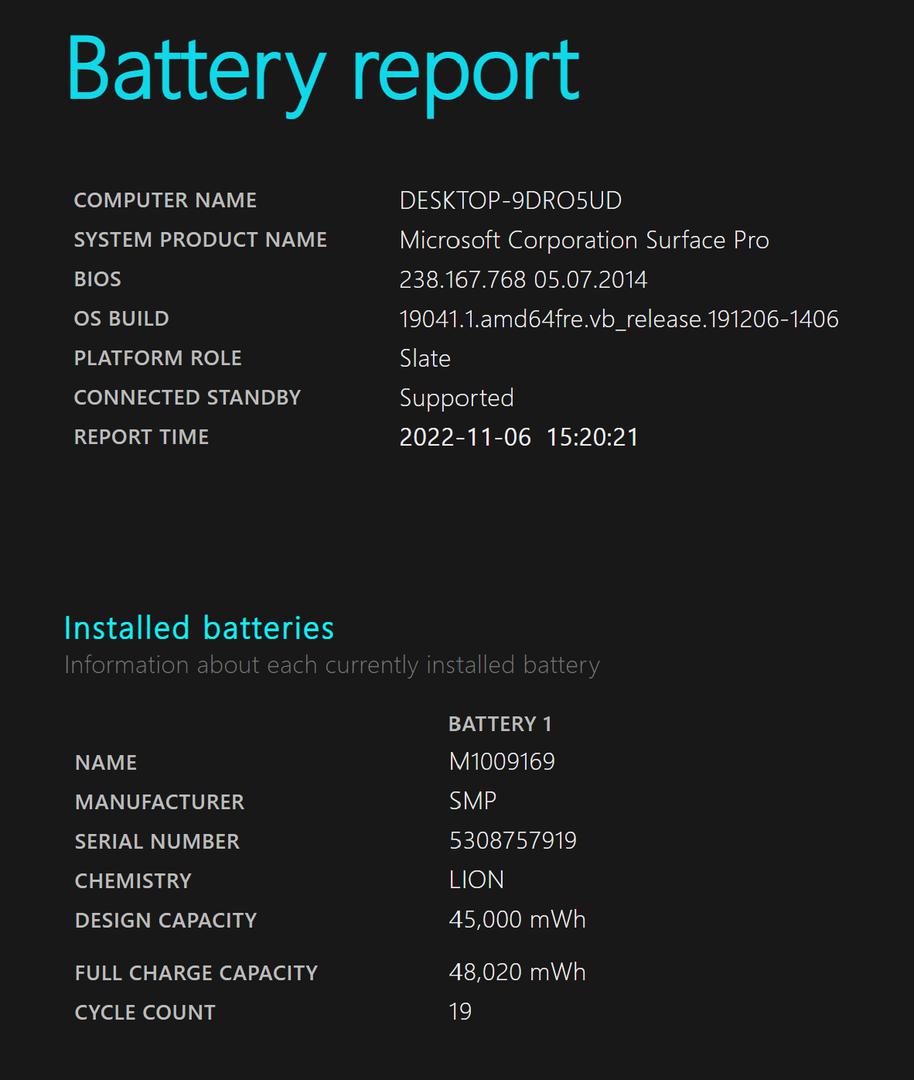The height and width of the screenshot is (1080, 914).
Task: Click the manufacturer value SMP
Action: [472, 801]
